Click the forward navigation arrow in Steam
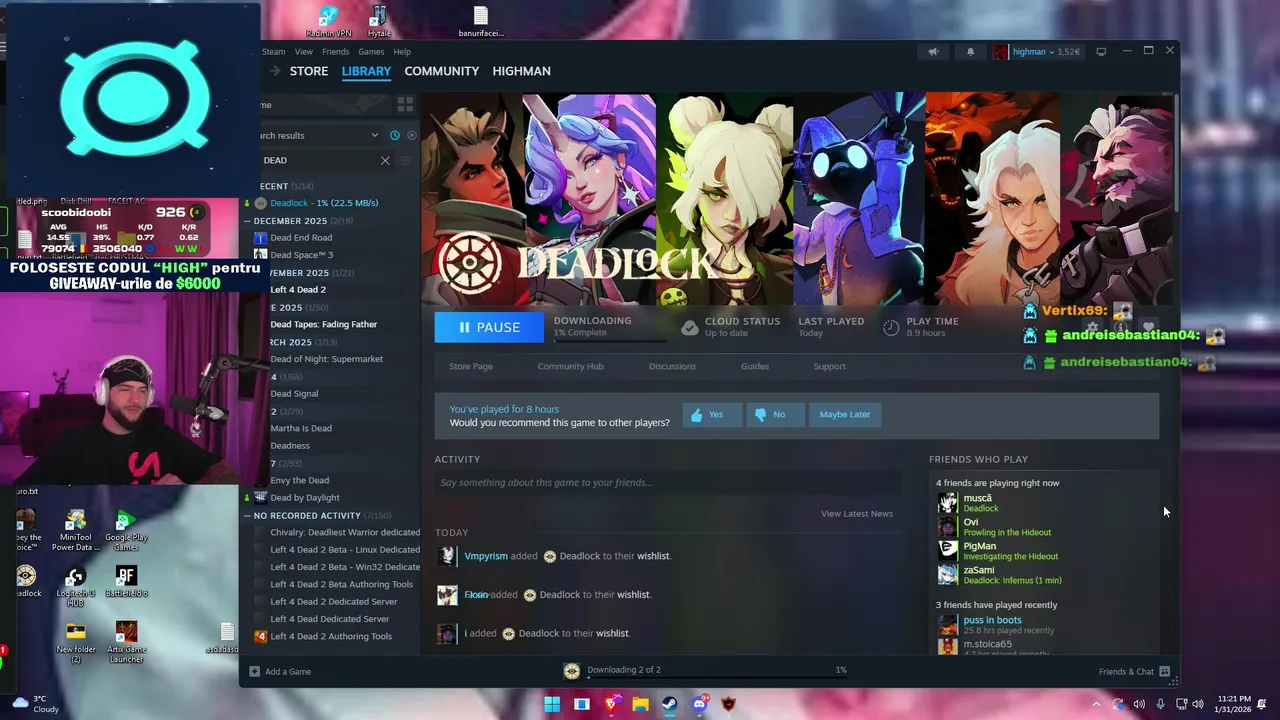The width and height of the screenshot is (1280, 720). (x=275, y=71)
